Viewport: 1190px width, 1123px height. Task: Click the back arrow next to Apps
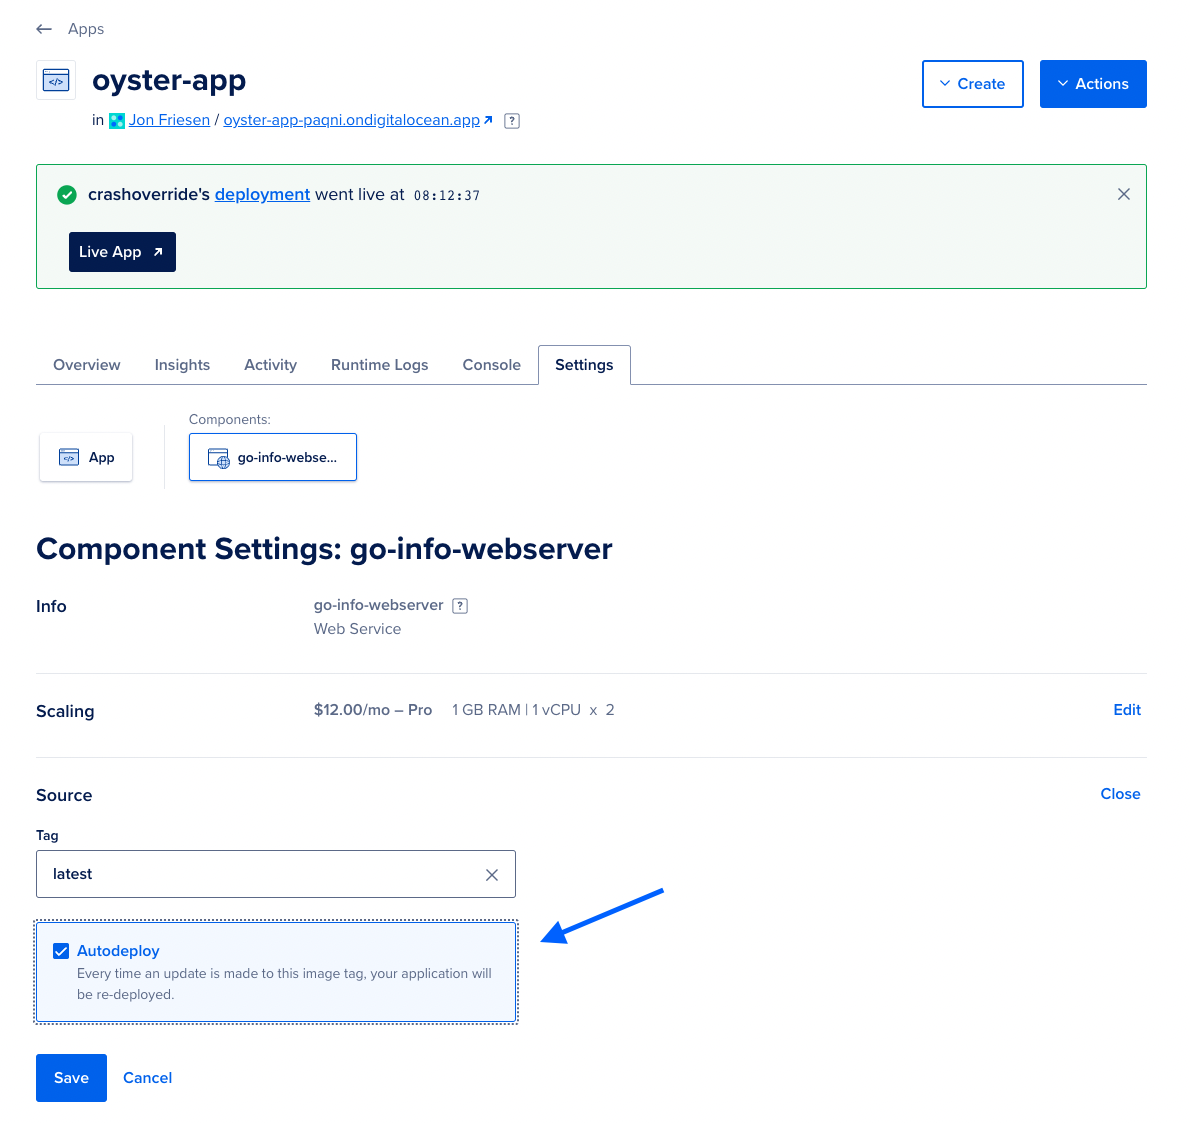(43, 29)
